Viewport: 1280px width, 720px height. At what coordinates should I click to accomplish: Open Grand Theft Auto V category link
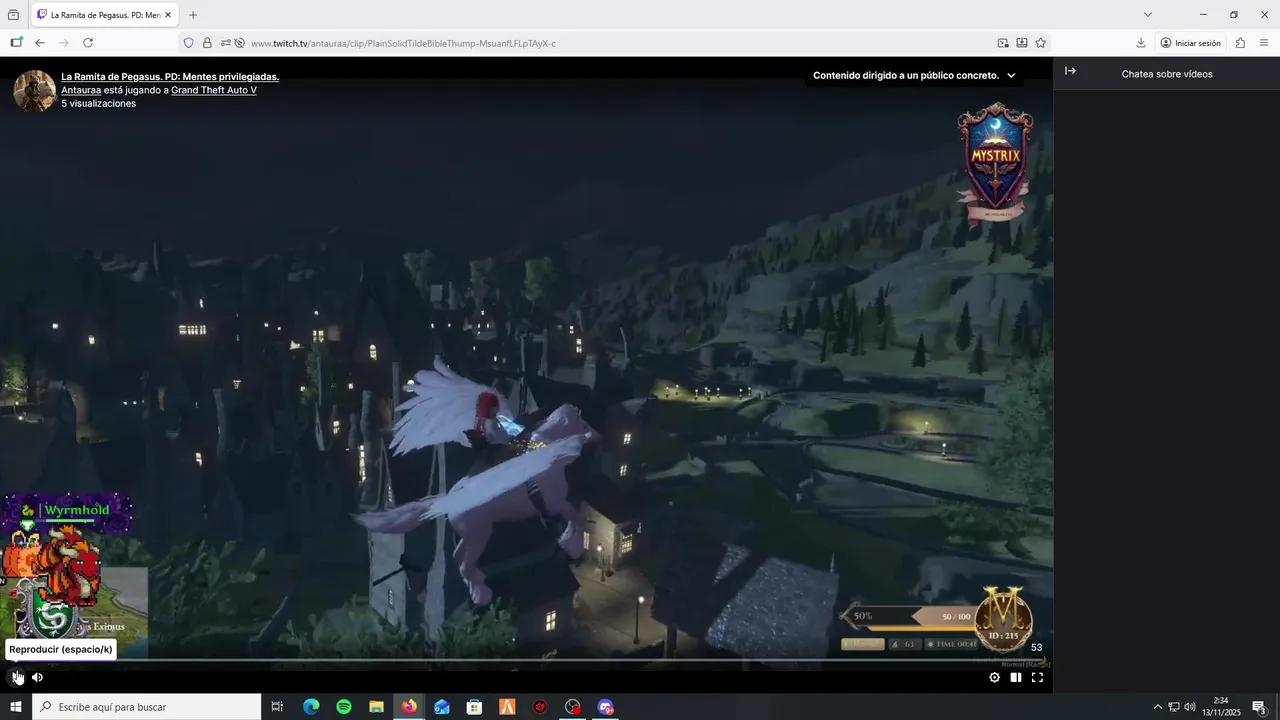coord(214,90)
